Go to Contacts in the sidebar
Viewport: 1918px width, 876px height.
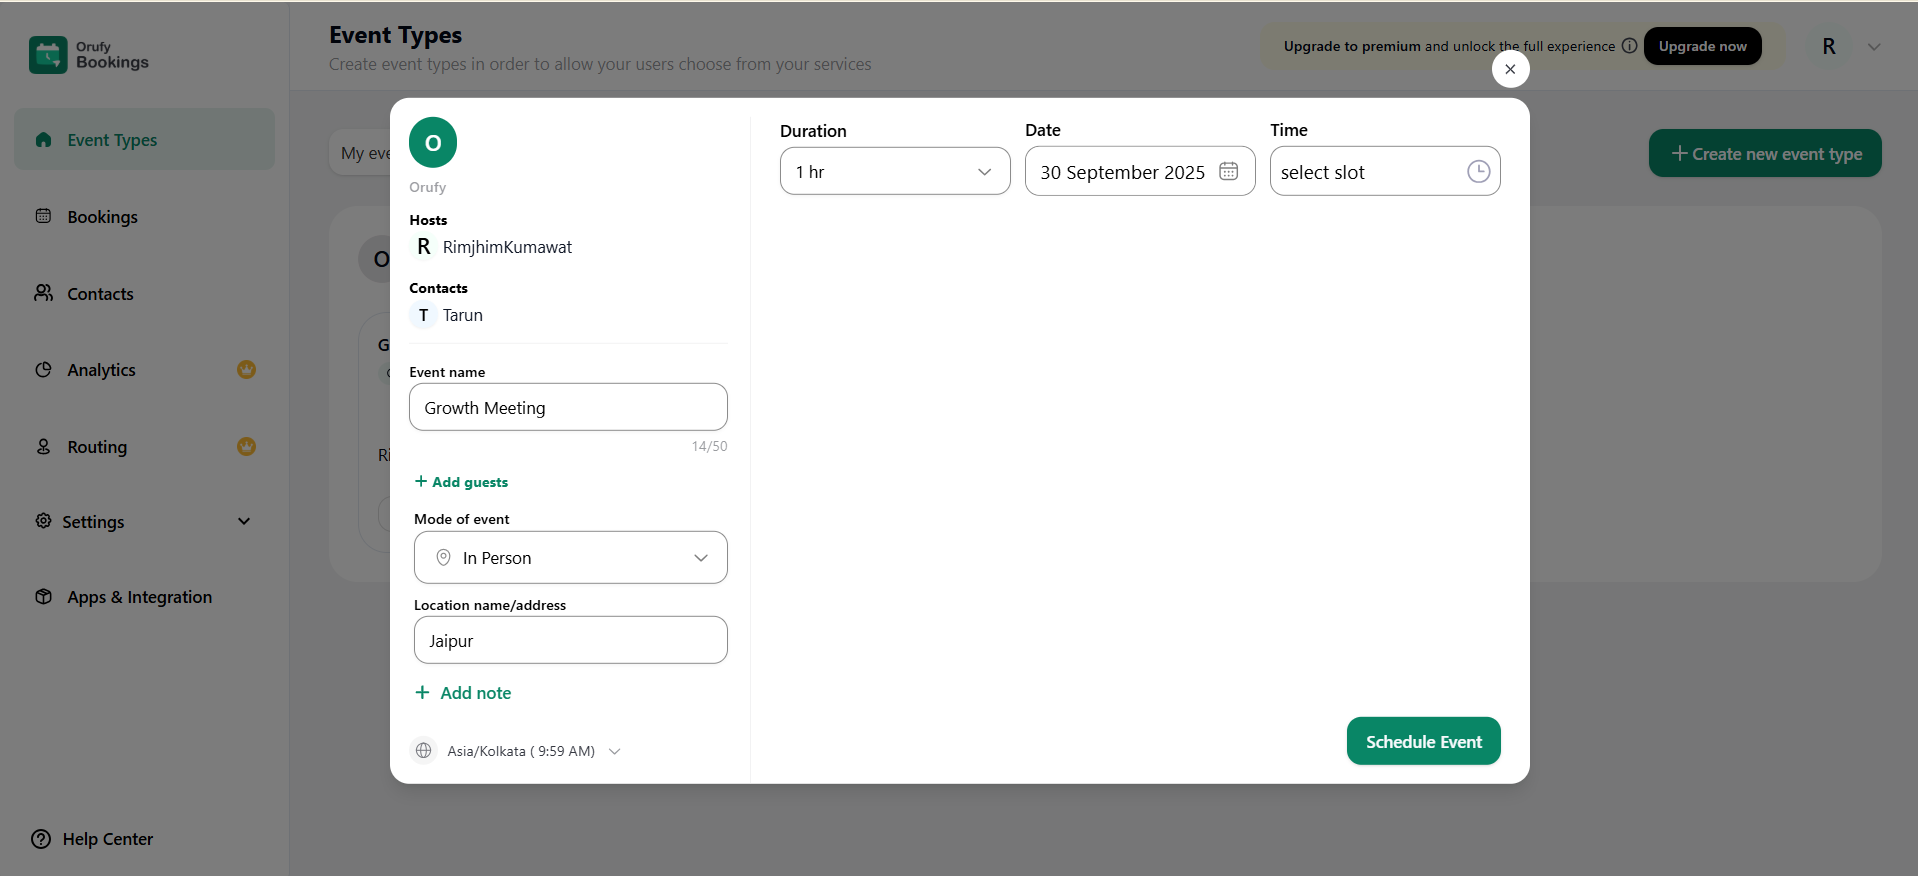[100, 294]
